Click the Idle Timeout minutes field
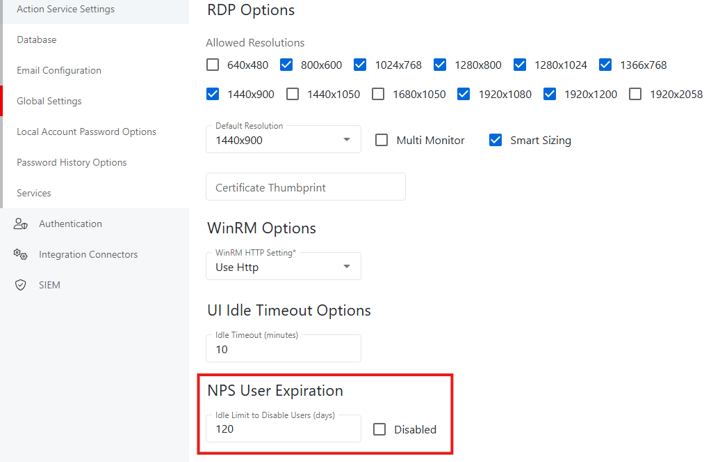This screenshot has width=720, height=462. [283, 349]
